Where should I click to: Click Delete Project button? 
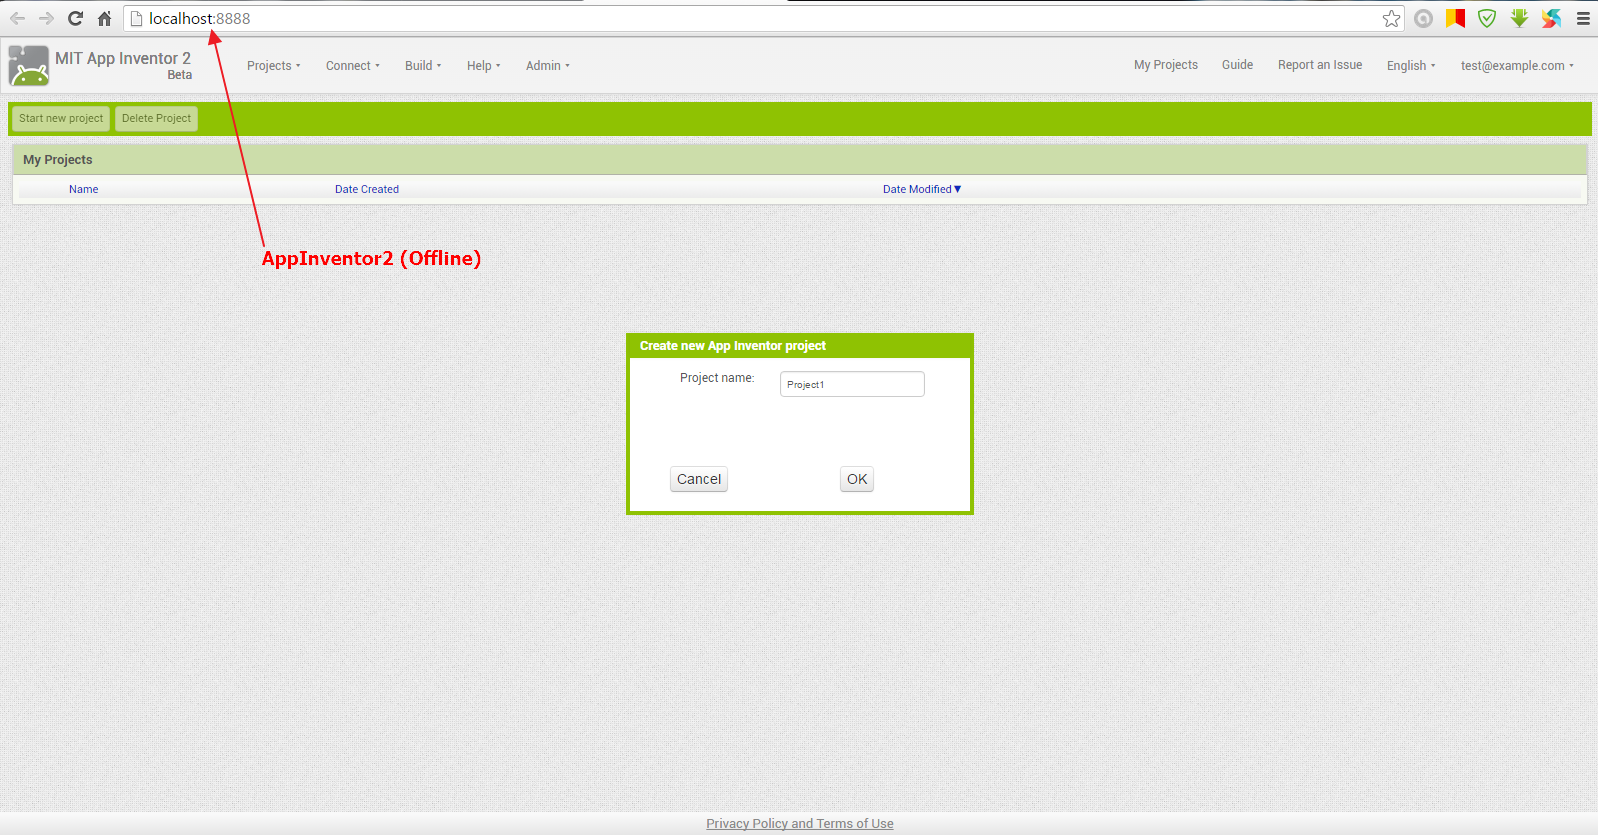coord(156,118)
